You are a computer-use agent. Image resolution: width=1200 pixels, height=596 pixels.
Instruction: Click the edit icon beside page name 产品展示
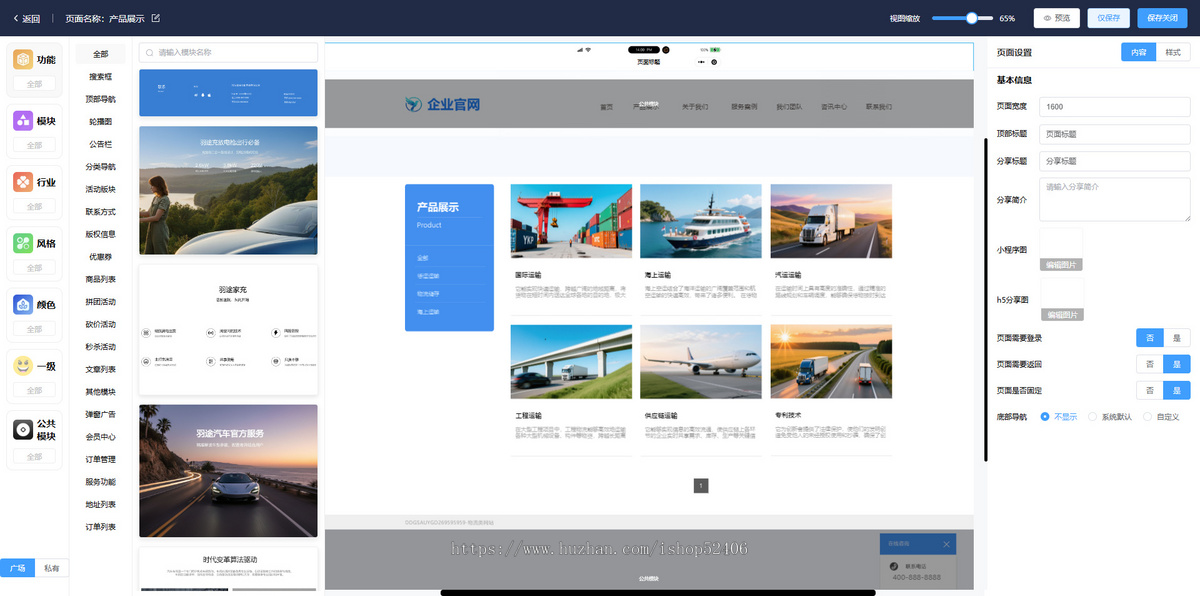click(155, 18)
